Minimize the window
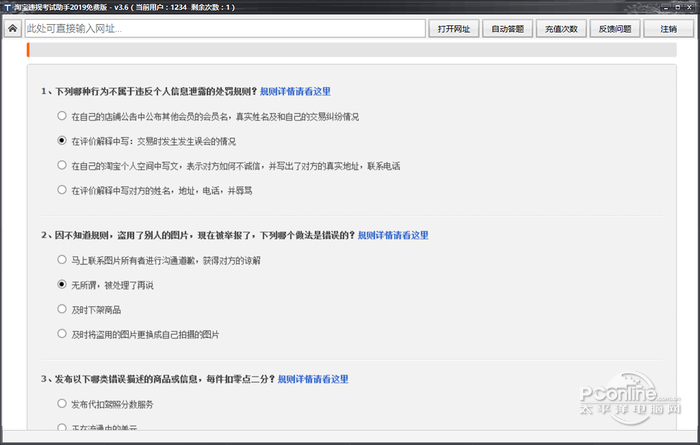 point(666,7)
